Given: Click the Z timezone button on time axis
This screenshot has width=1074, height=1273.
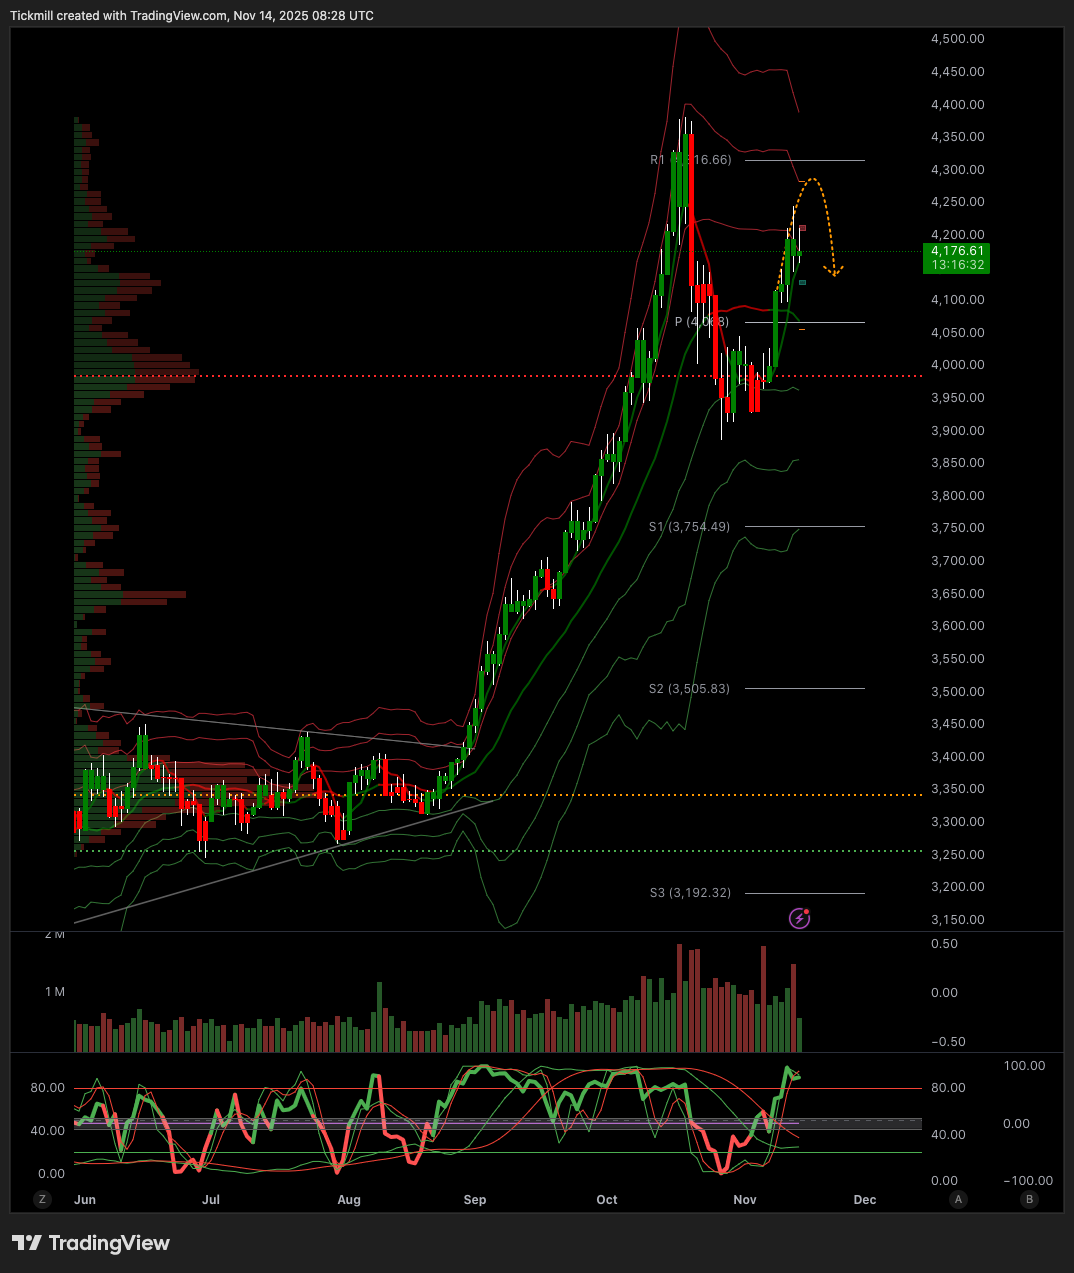Looking at the screenshot, I should (42, 1199).
